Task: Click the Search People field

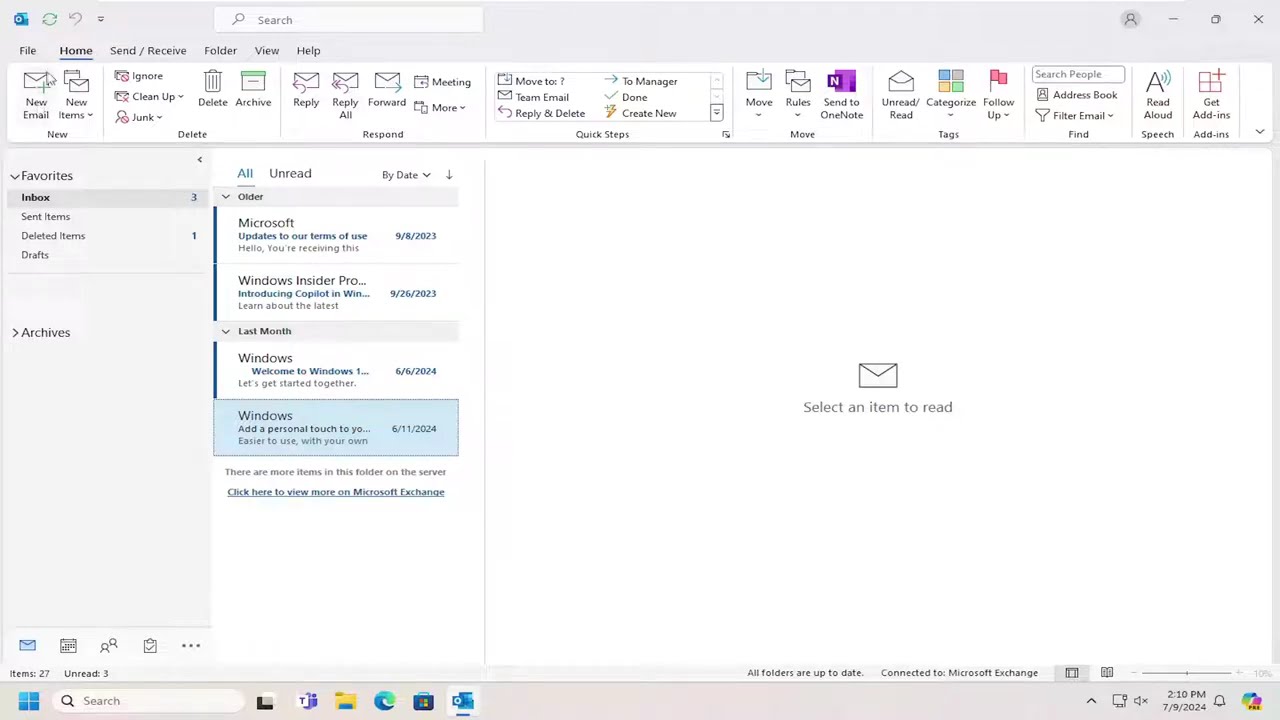Action: pyautogui.click(x=1078, y=74)
